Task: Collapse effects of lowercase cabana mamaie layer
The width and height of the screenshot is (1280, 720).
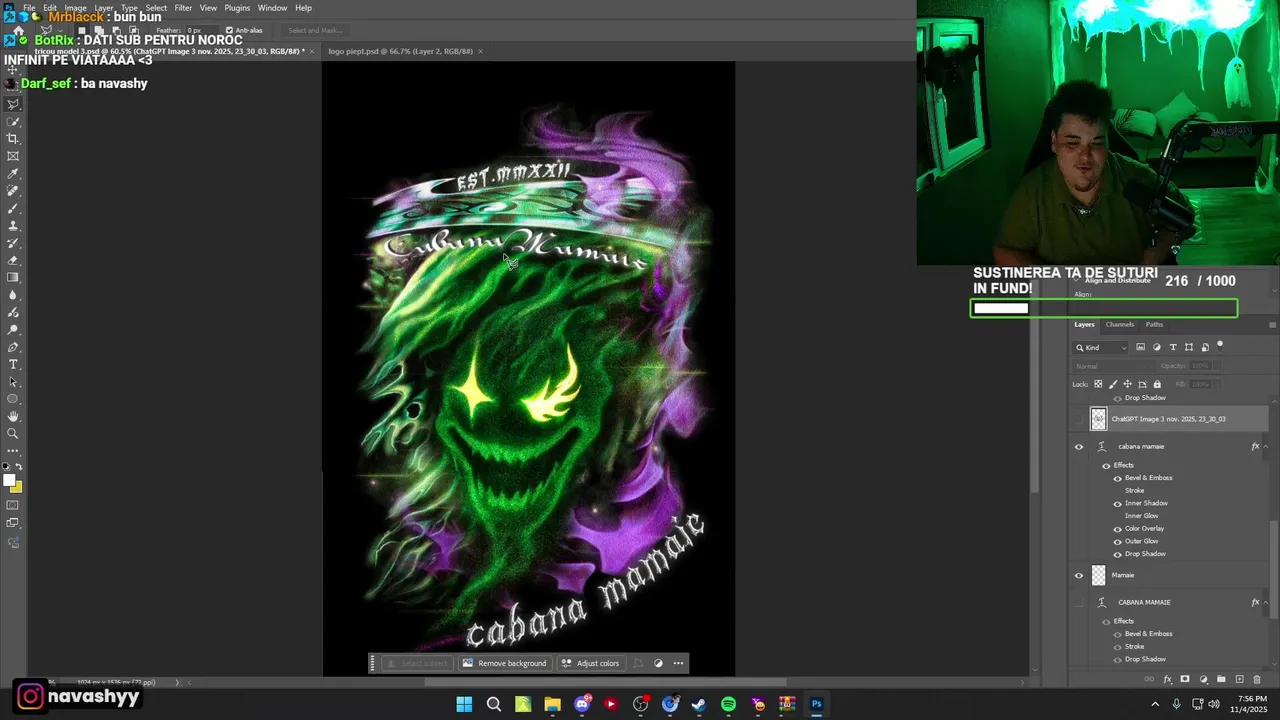Action: pyautogui.click(x=1265, y=447)
